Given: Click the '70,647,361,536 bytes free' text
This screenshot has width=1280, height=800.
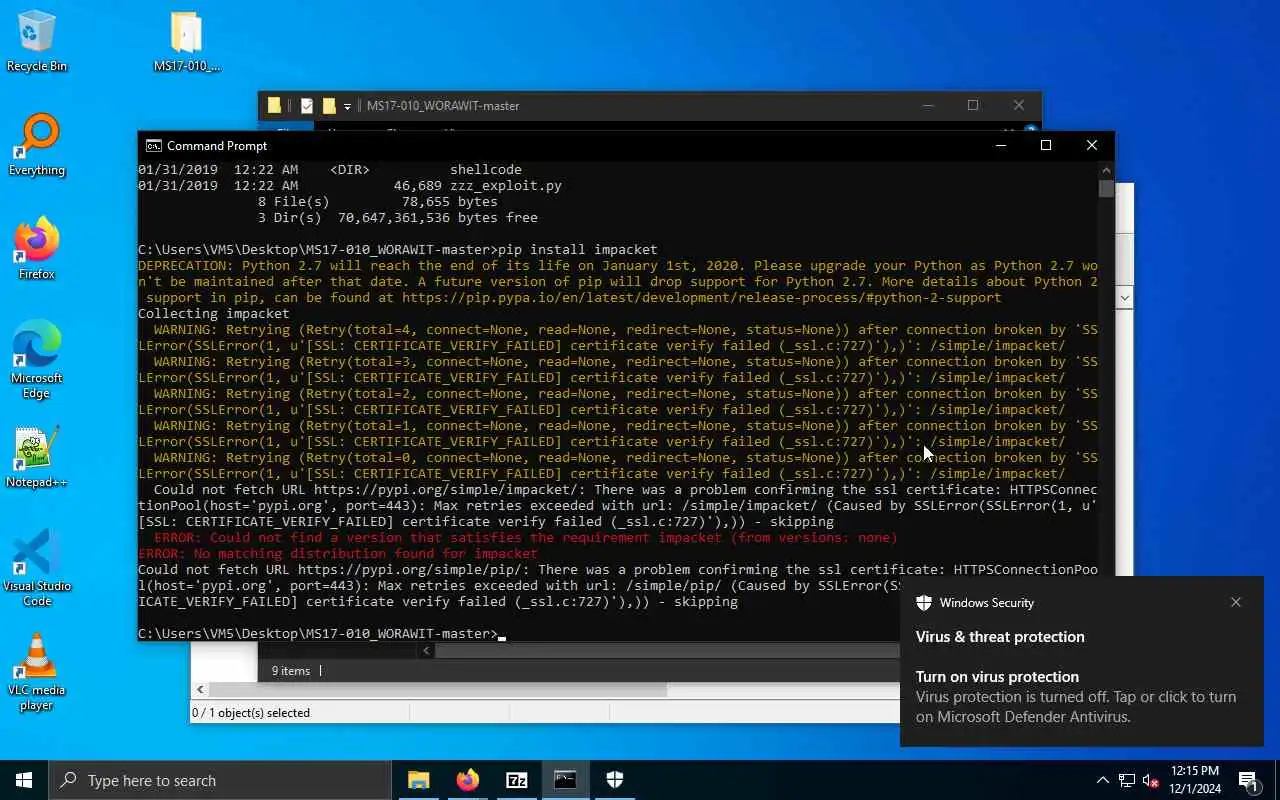Looking at the screenshot, I should tap(438, 218).
